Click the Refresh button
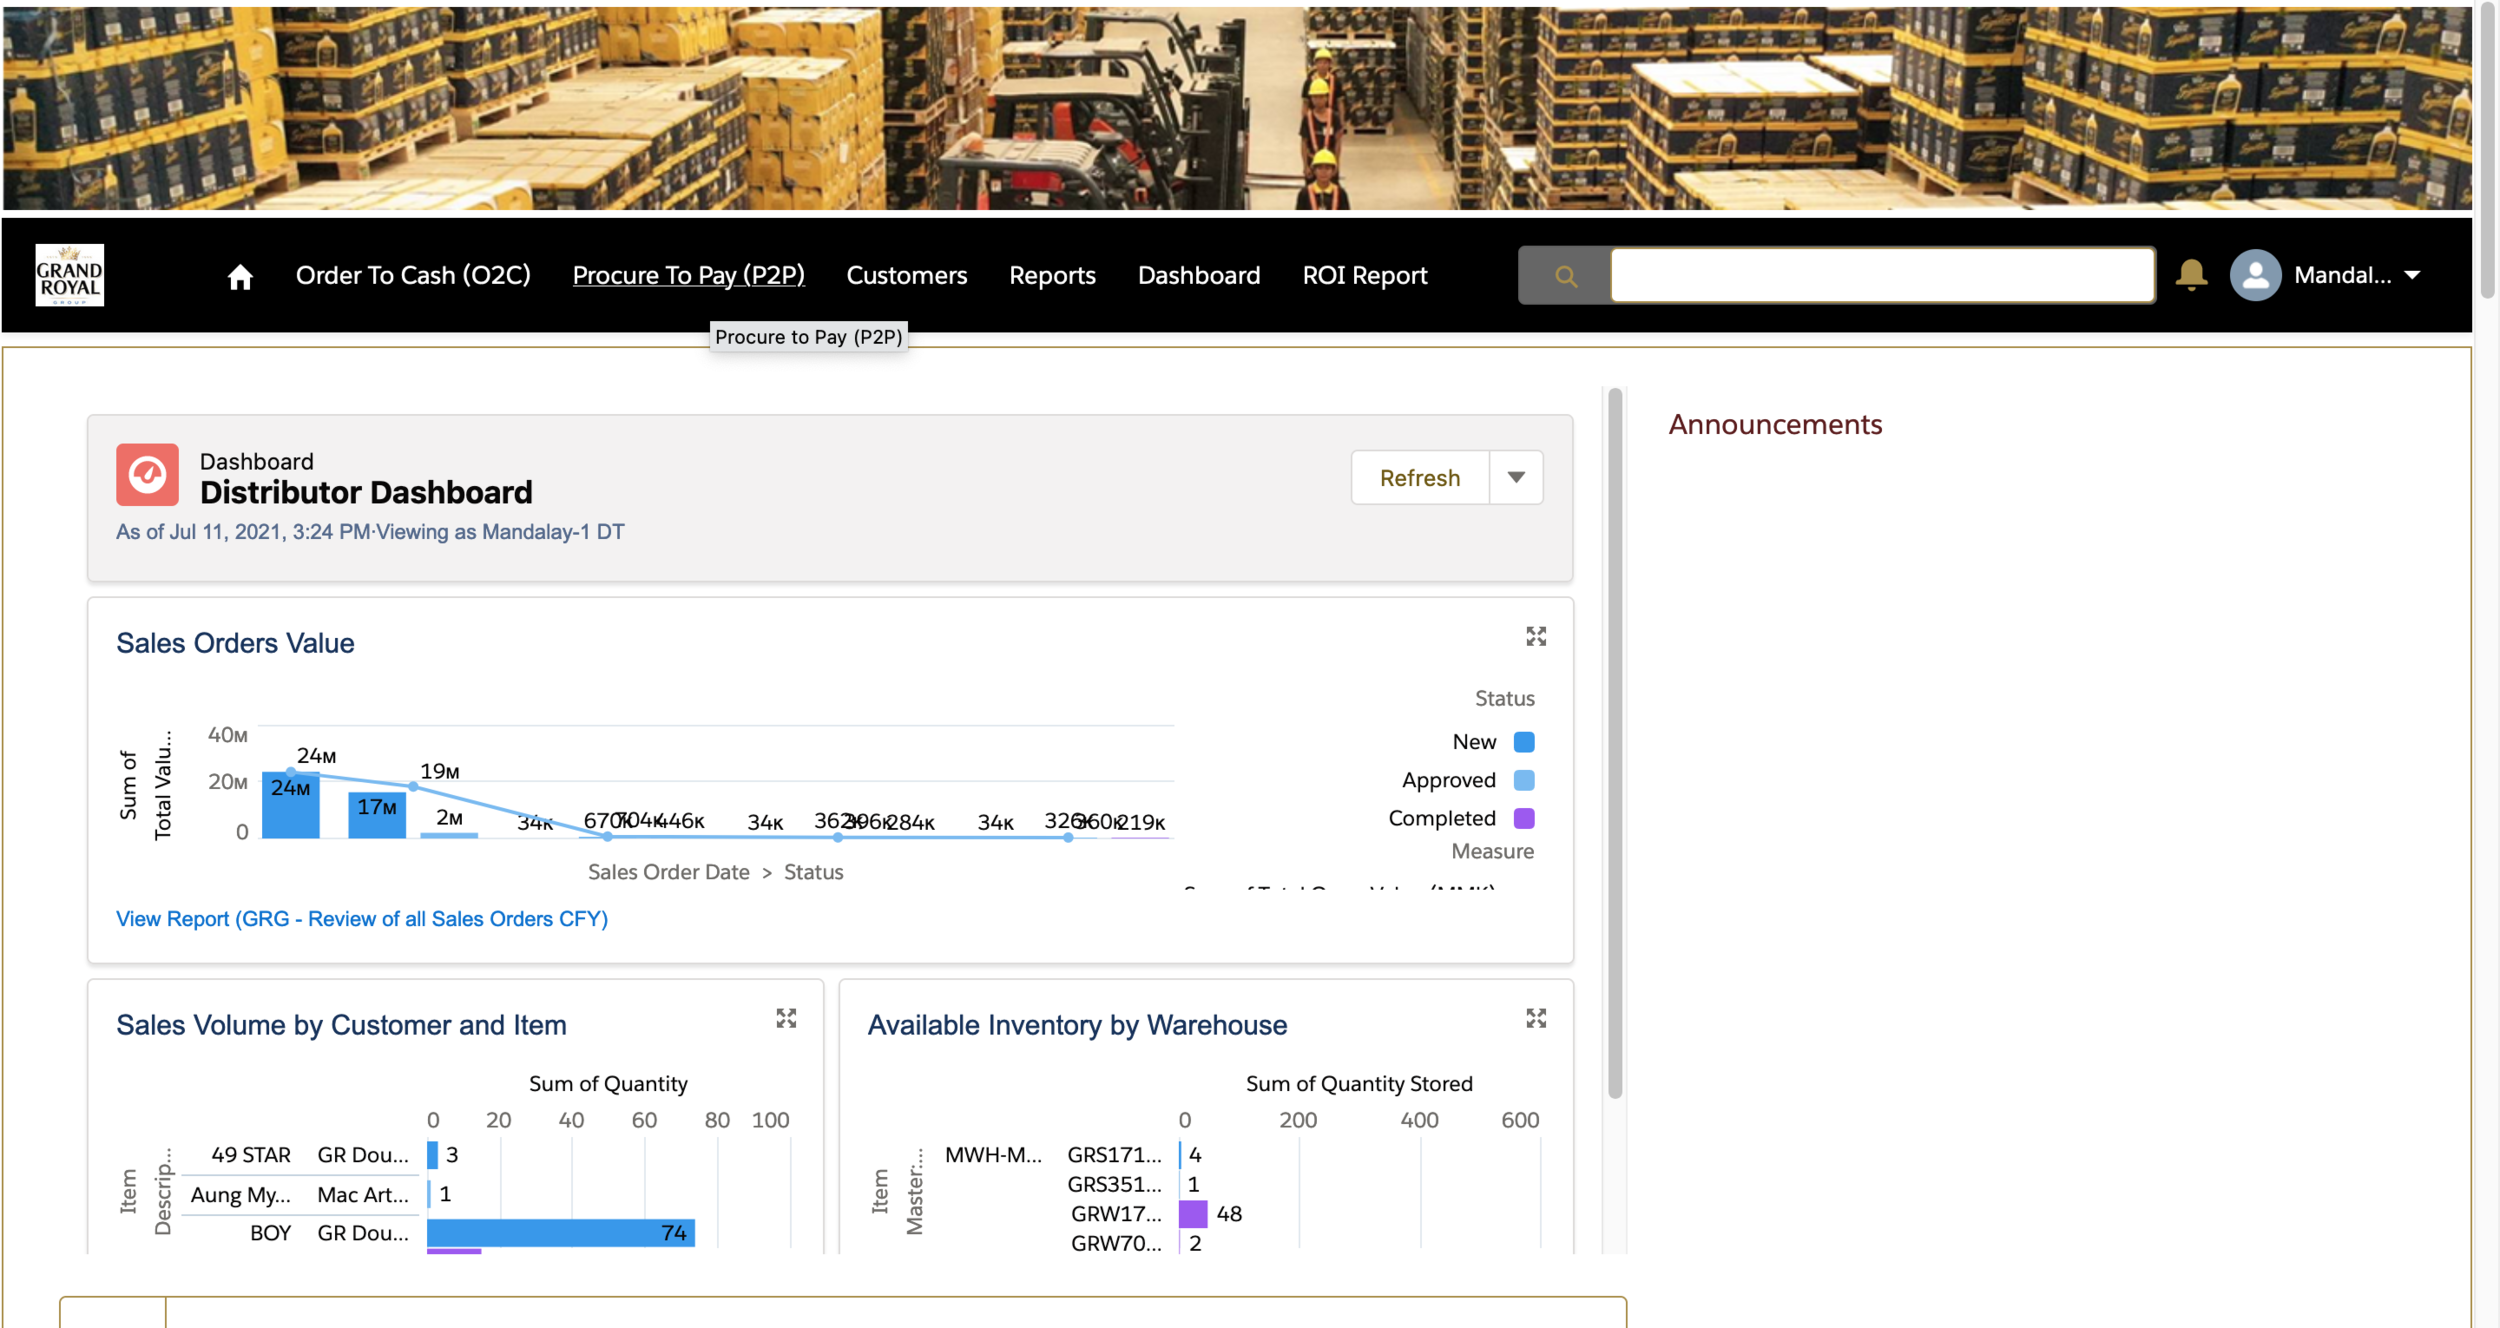This screenshot has width=2500, height=1328. [1419, 478]
